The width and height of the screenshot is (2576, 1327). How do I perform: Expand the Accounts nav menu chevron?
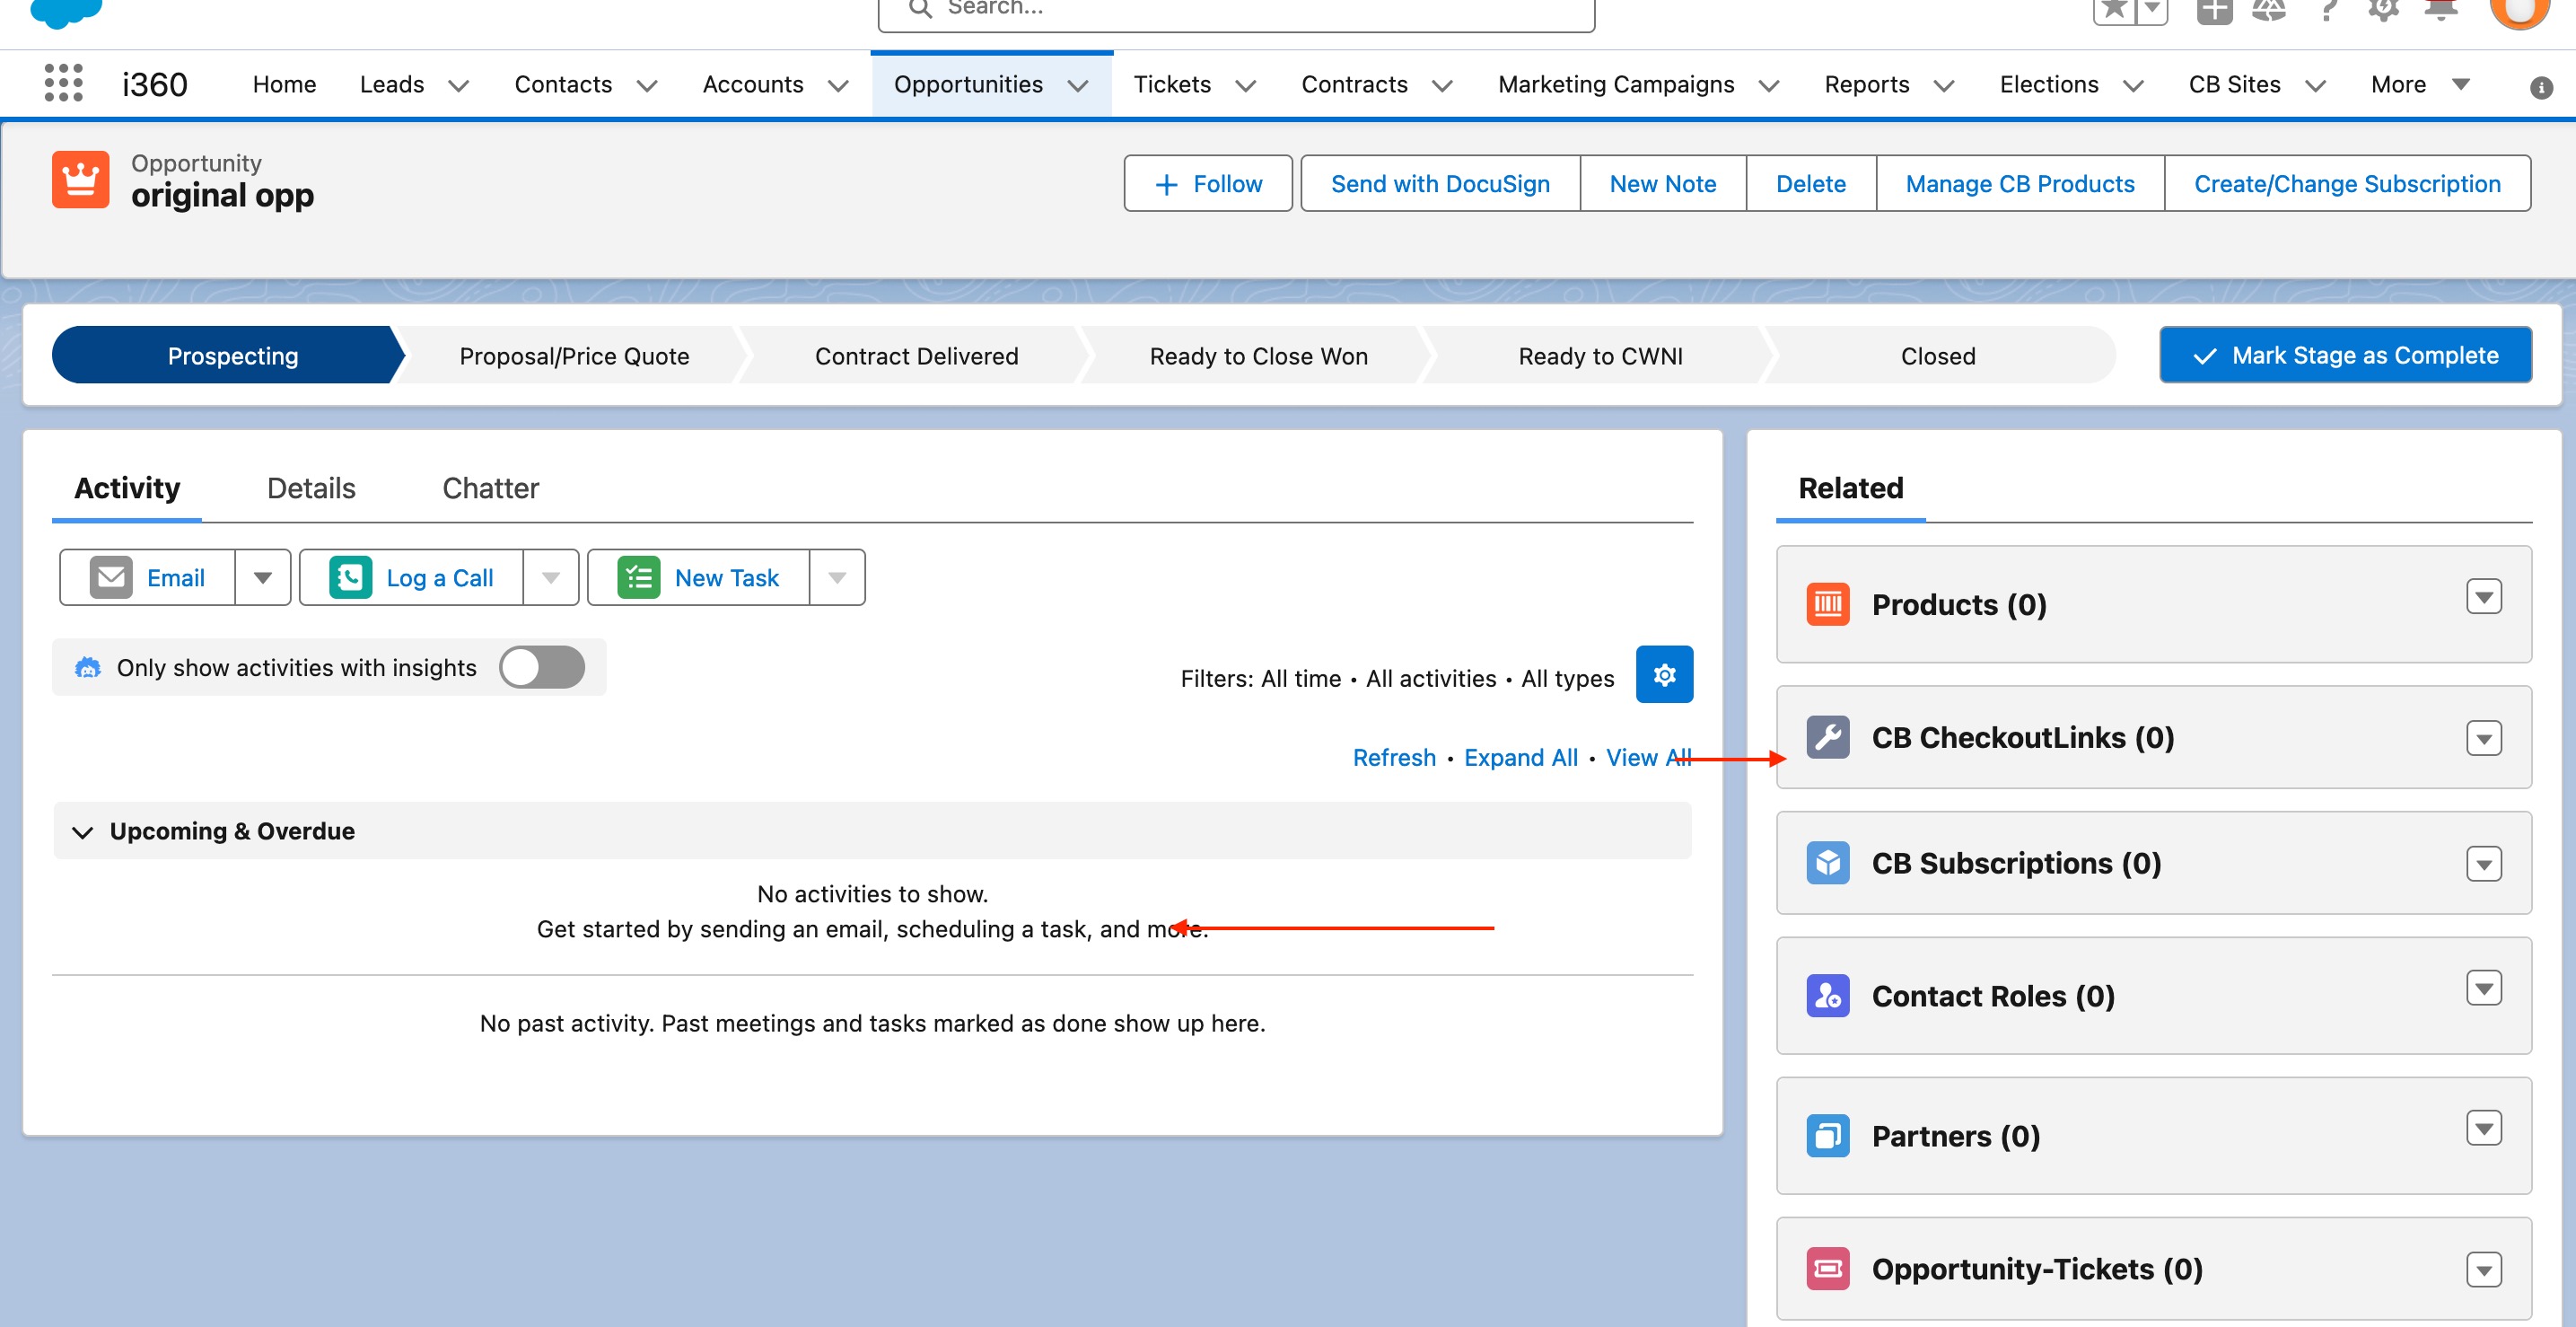click(838, 86)
